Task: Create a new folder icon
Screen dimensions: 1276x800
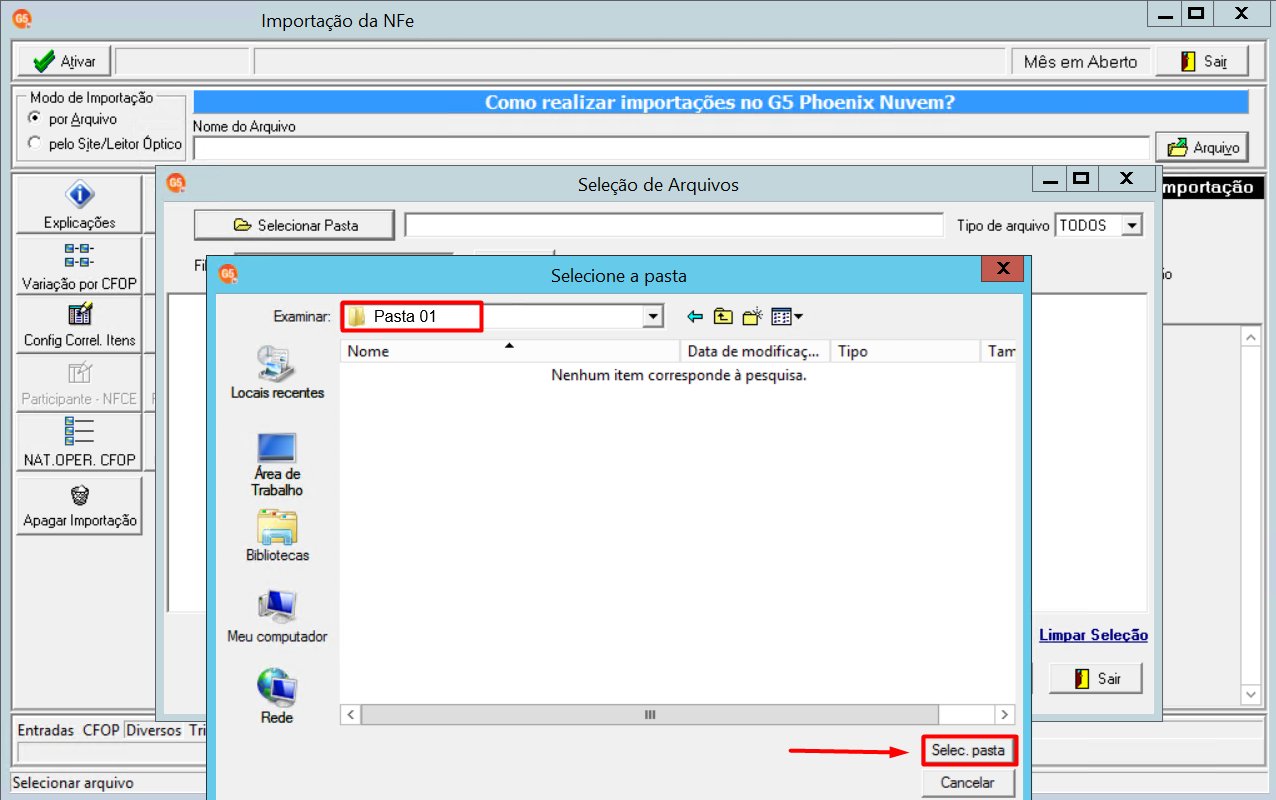Action: coord(752,317)
